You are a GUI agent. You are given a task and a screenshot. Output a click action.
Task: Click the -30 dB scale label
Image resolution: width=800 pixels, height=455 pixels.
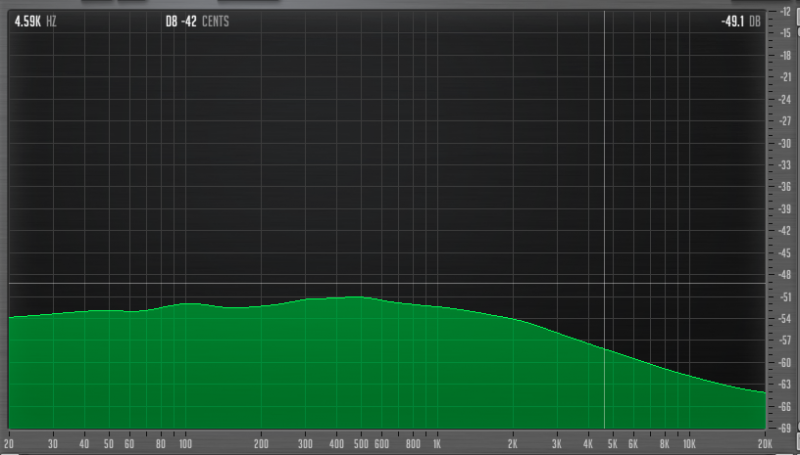pyautogui.click(x=784, y=143)
